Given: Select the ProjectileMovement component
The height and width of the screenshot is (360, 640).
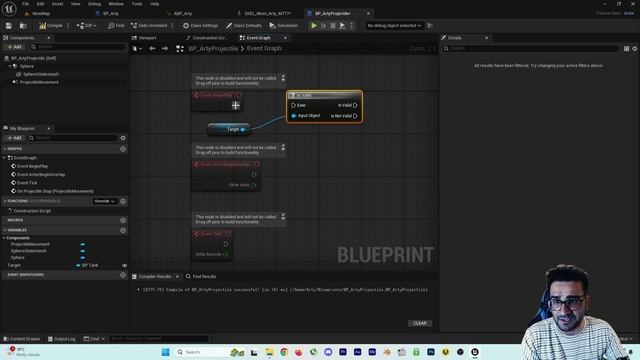Looking at the screenshot, I should click(x=39, y=82).
